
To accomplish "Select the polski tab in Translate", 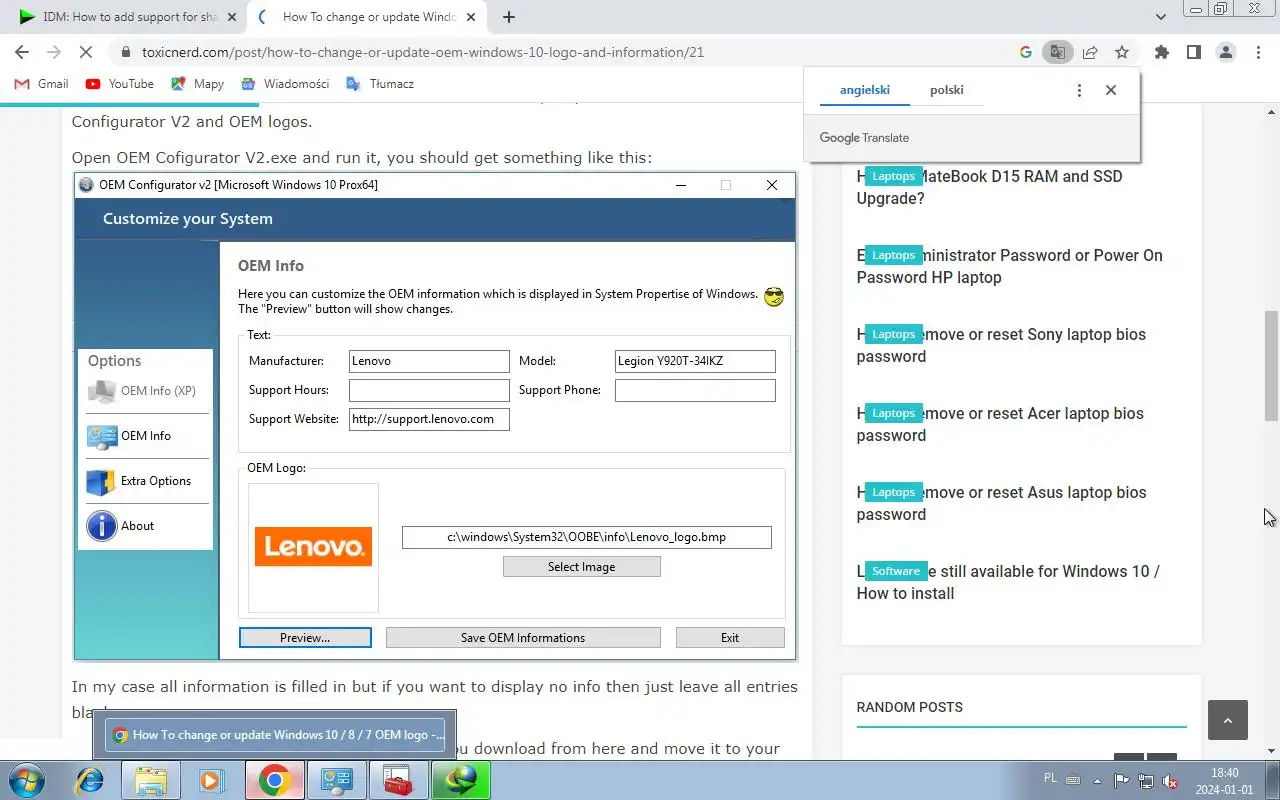I will click(946, 90).
